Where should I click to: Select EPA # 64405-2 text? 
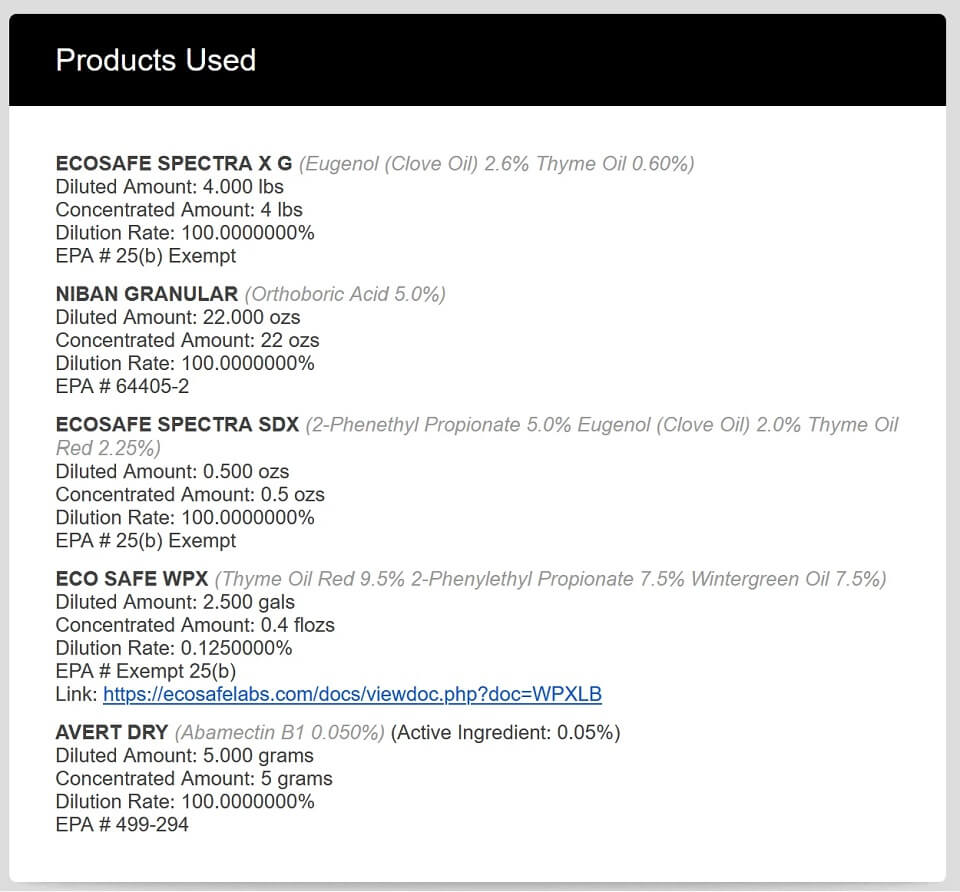pos(122,386)
